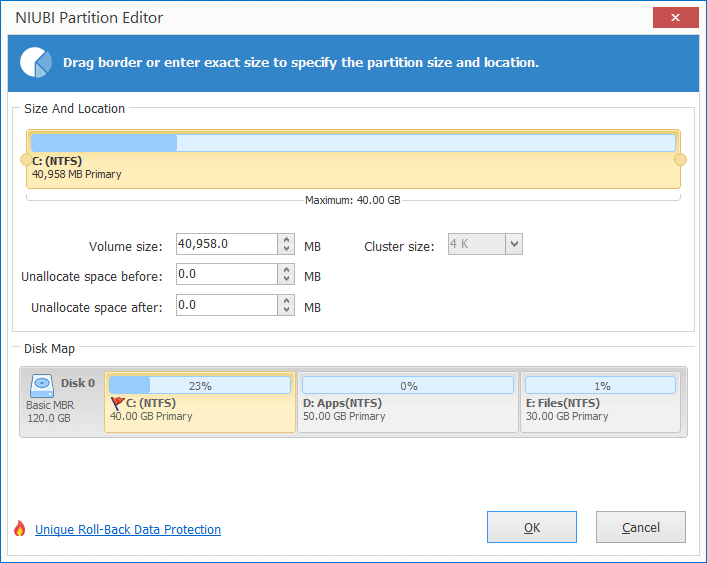
Task: Click the 23% usage bar of the C: partition
Action: coord(200,385)
